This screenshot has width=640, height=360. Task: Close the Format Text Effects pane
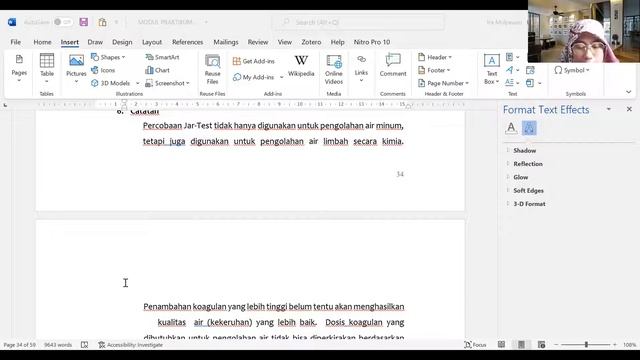click(629, 109)
